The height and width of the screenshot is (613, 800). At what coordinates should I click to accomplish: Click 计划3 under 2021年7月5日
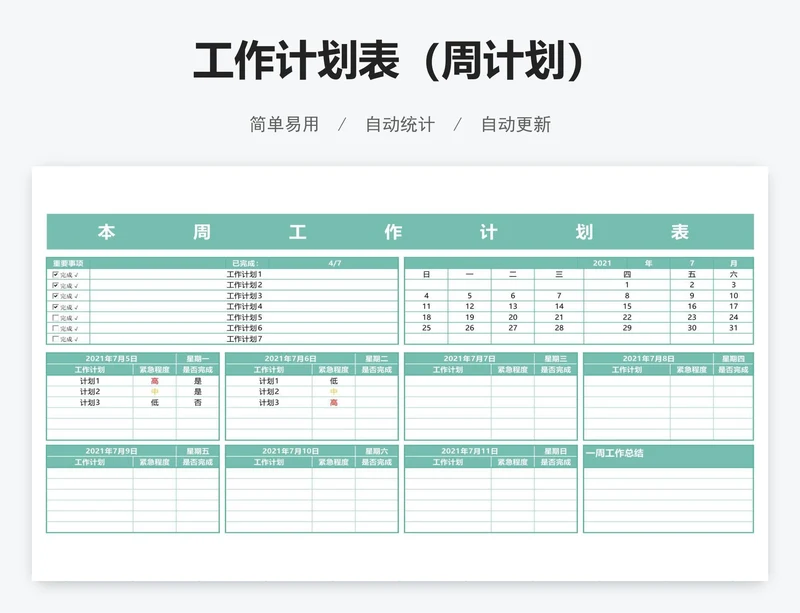[90, 402]
